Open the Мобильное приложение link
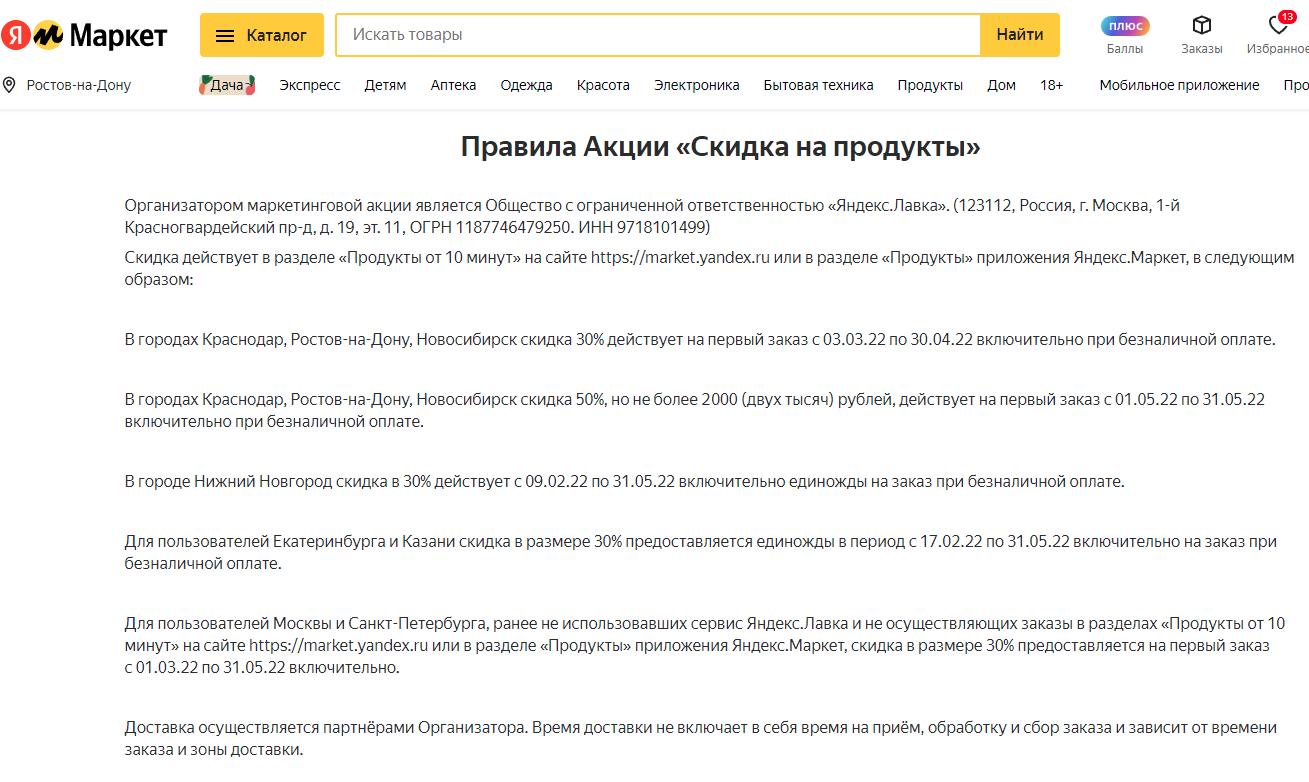The height and width of the screenshot is (782, 1309). click(1180, 85)
